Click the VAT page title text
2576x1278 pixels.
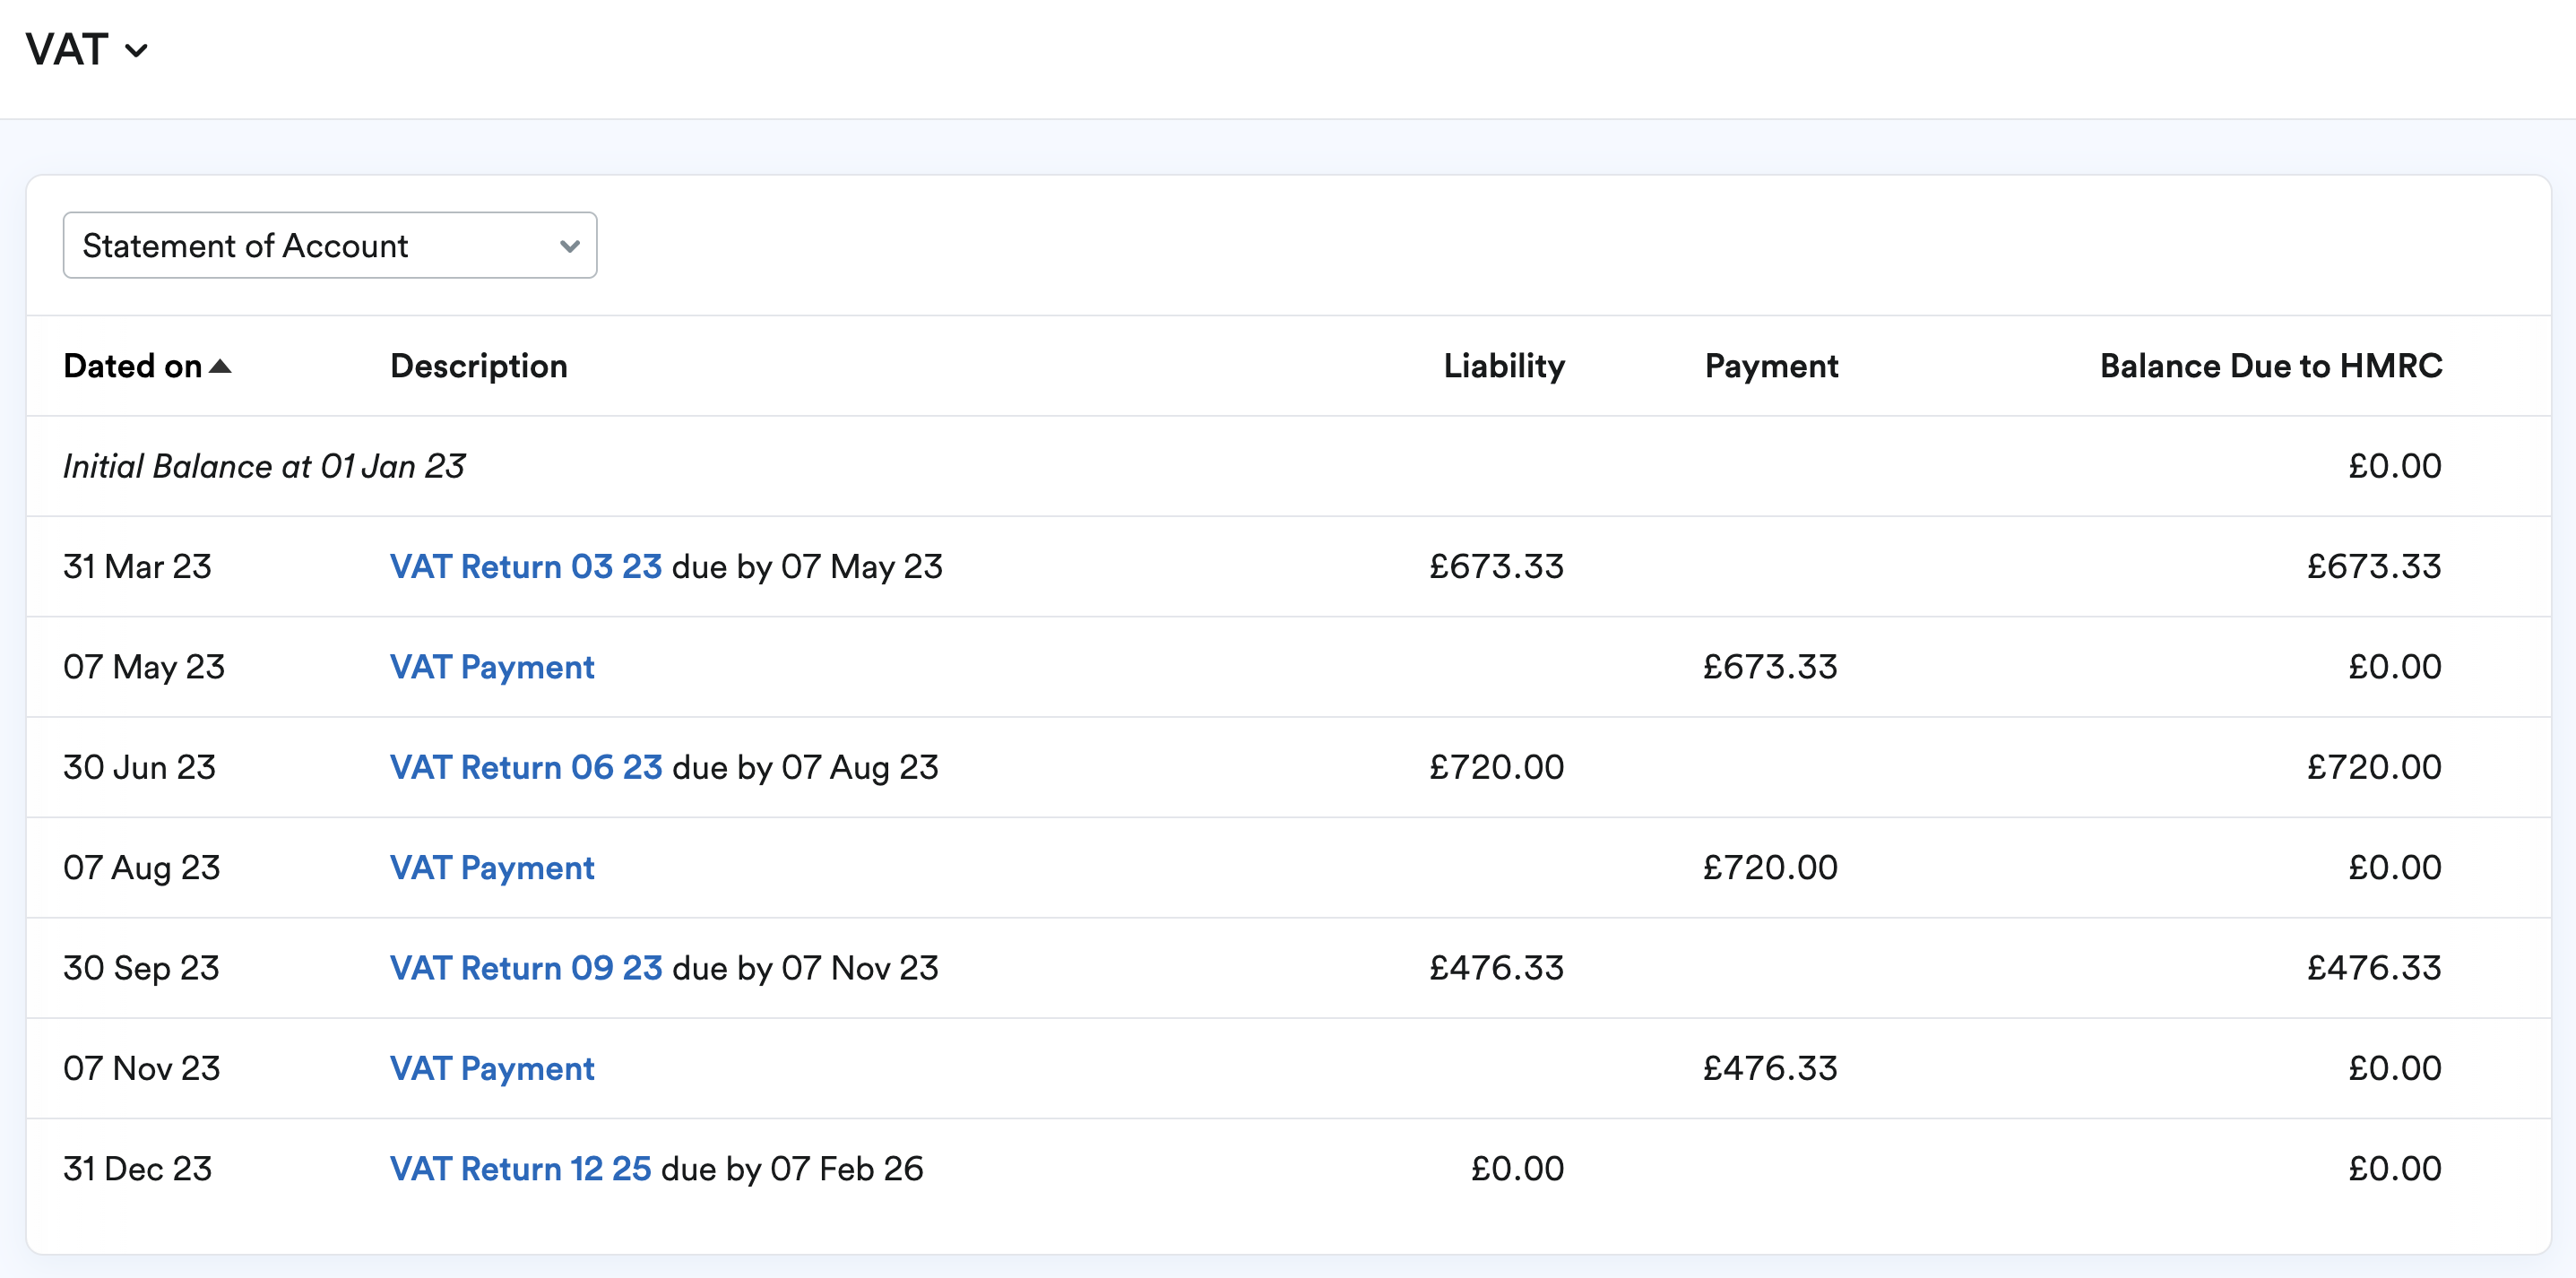point(66,50)
